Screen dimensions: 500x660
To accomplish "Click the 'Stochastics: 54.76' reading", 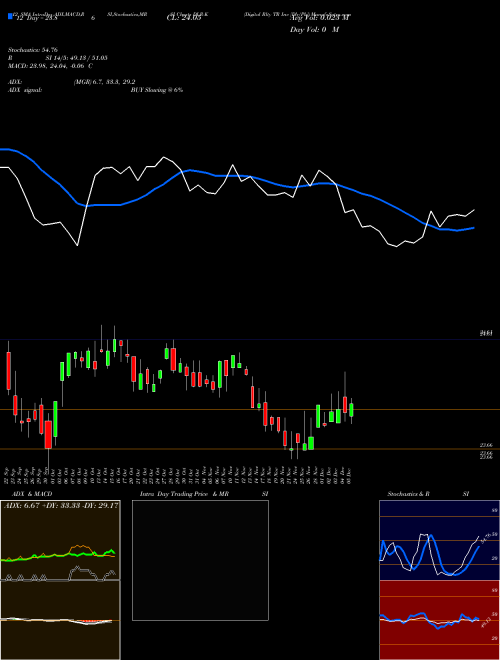I will point(33,50).
